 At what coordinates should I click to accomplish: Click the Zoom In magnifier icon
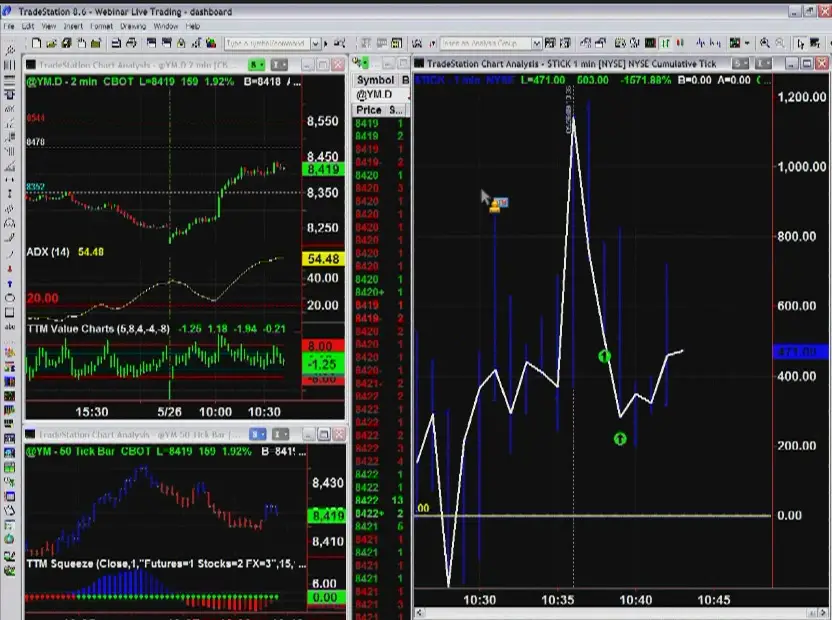click(x=765, y=43)
